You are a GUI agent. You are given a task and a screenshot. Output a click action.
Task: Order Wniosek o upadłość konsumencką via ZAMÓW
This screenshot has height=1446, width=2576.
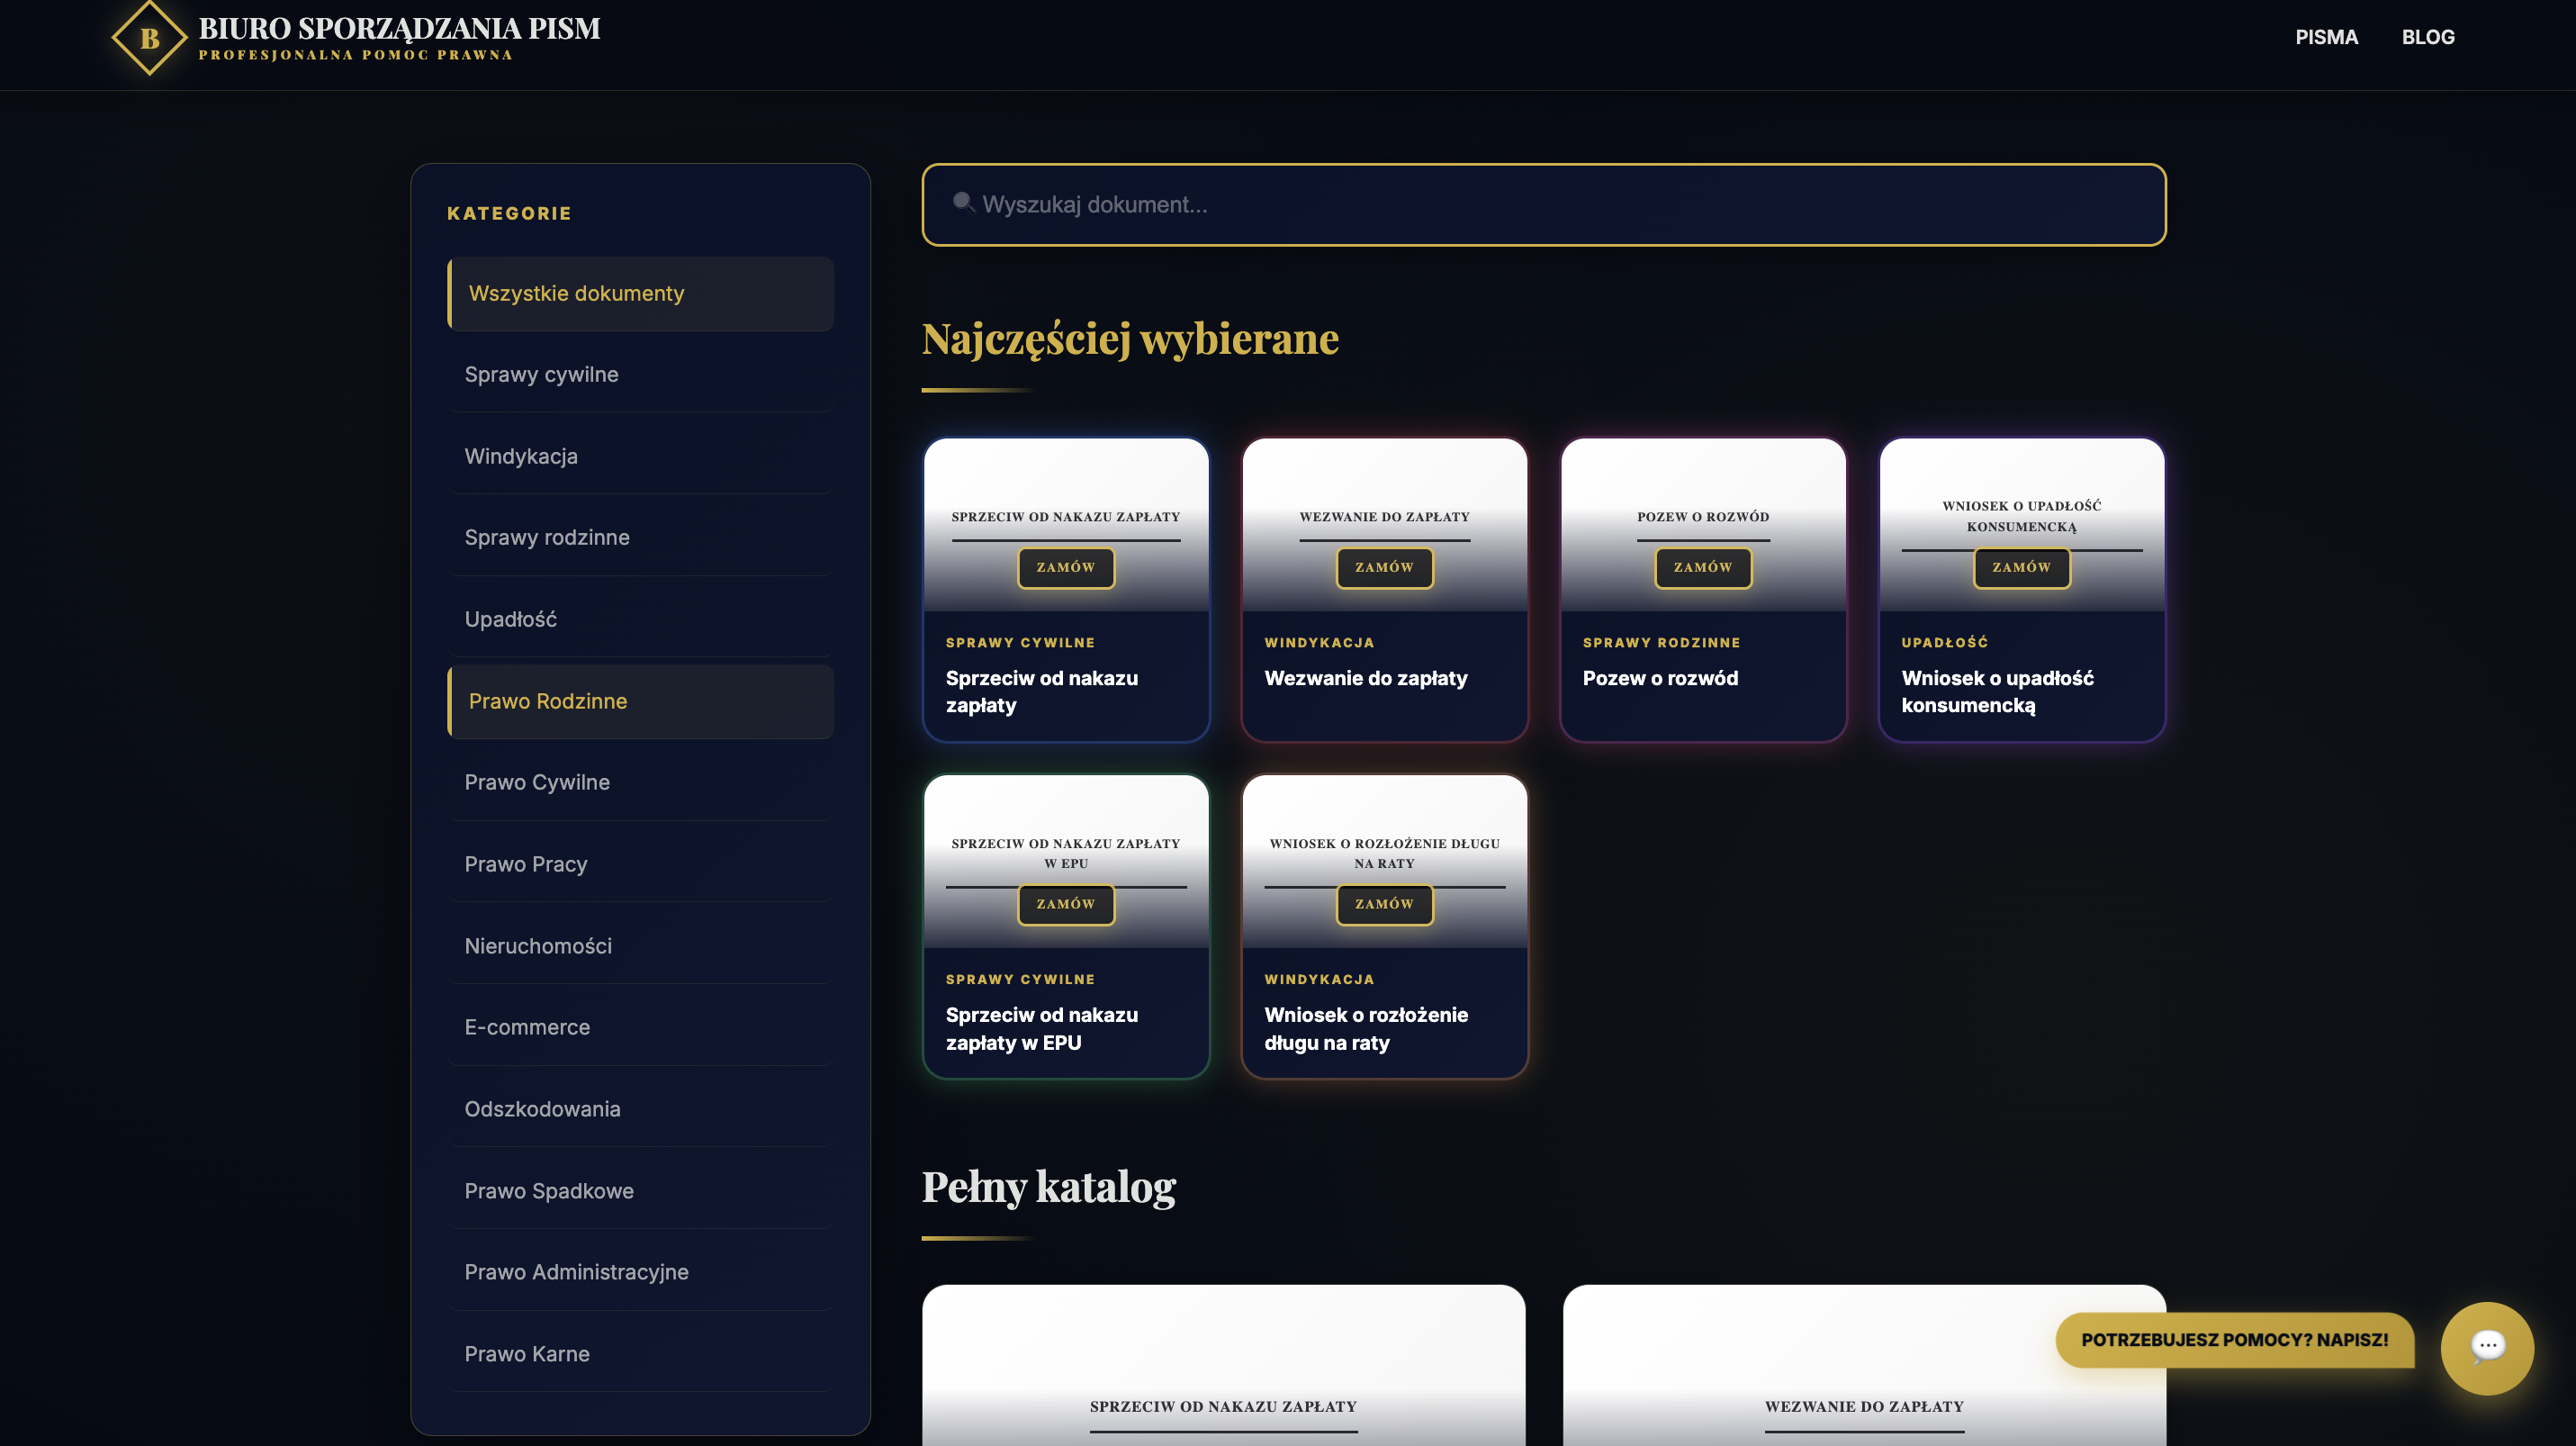point(2020,568)
